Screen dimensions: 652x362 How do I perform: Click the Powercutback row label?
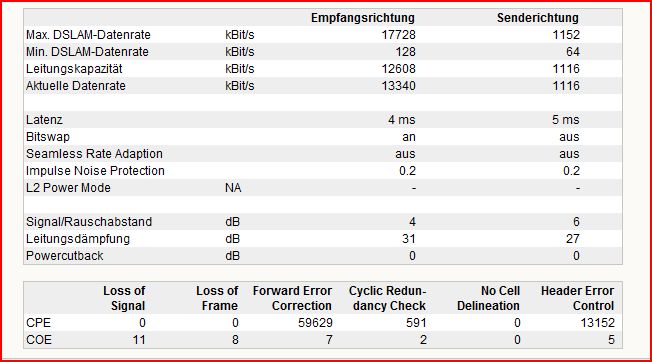tap(64, 256)
